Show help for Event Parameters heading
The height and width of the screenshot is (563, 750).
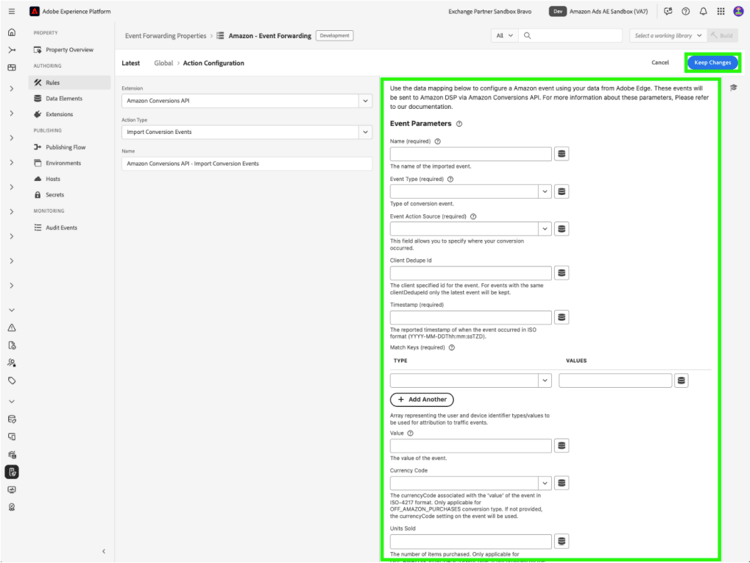(x=459, y=124)
